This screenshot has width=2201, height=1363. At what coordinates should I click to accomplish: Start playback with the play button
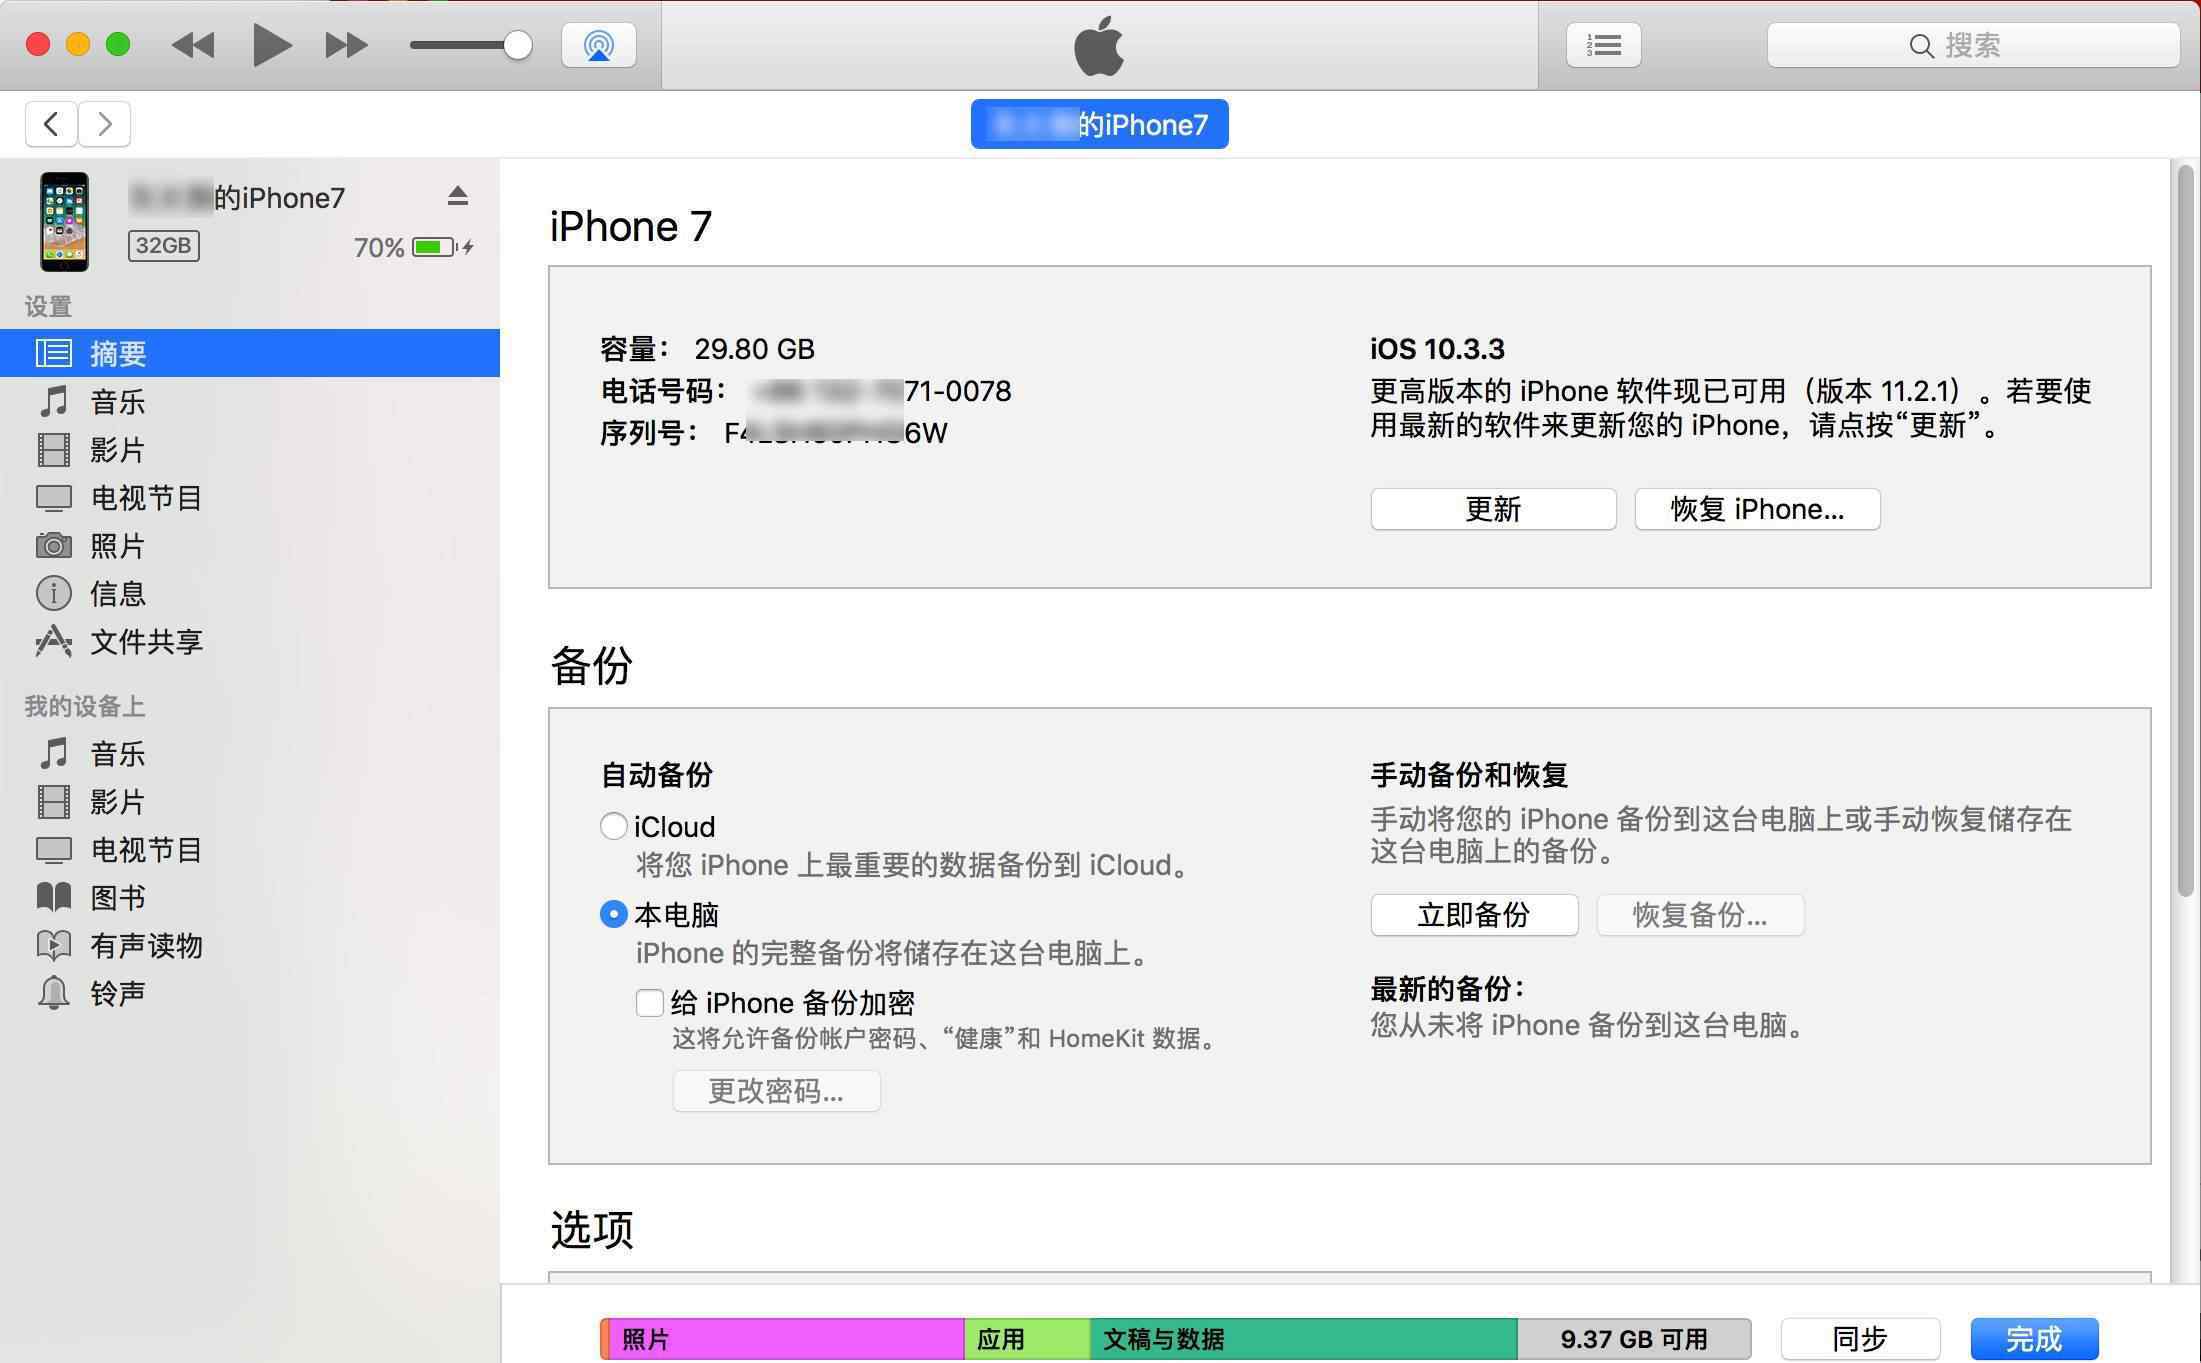(271, 45)
